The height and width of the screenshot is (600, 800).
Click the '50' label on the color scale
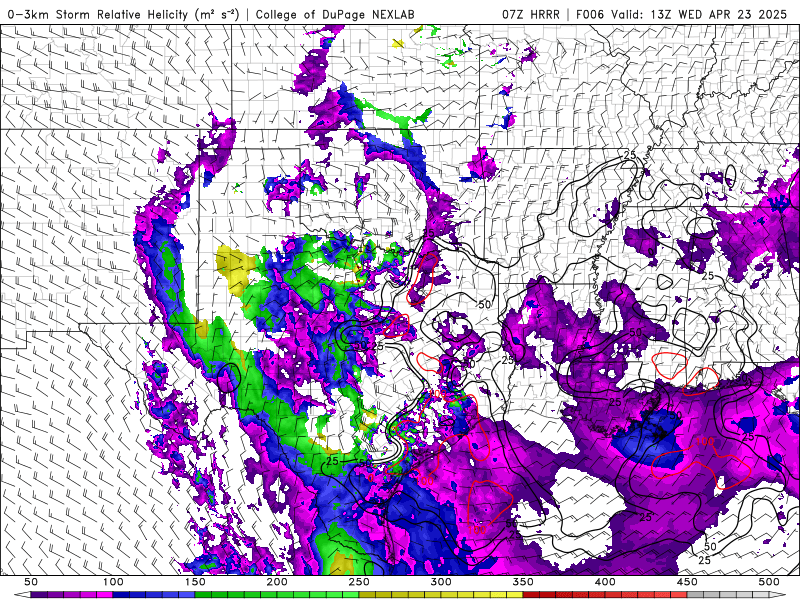[31, 582]
